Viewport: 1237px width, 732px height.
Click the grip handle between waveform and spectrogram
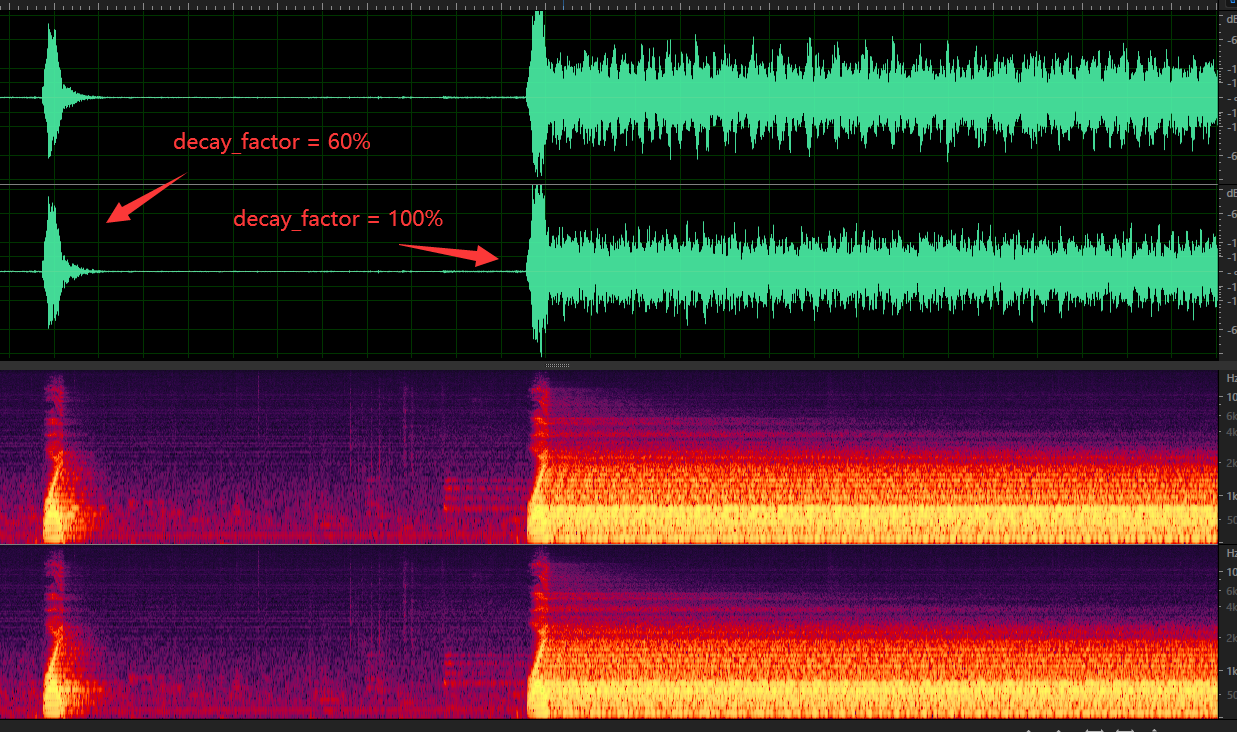[558, 366]
